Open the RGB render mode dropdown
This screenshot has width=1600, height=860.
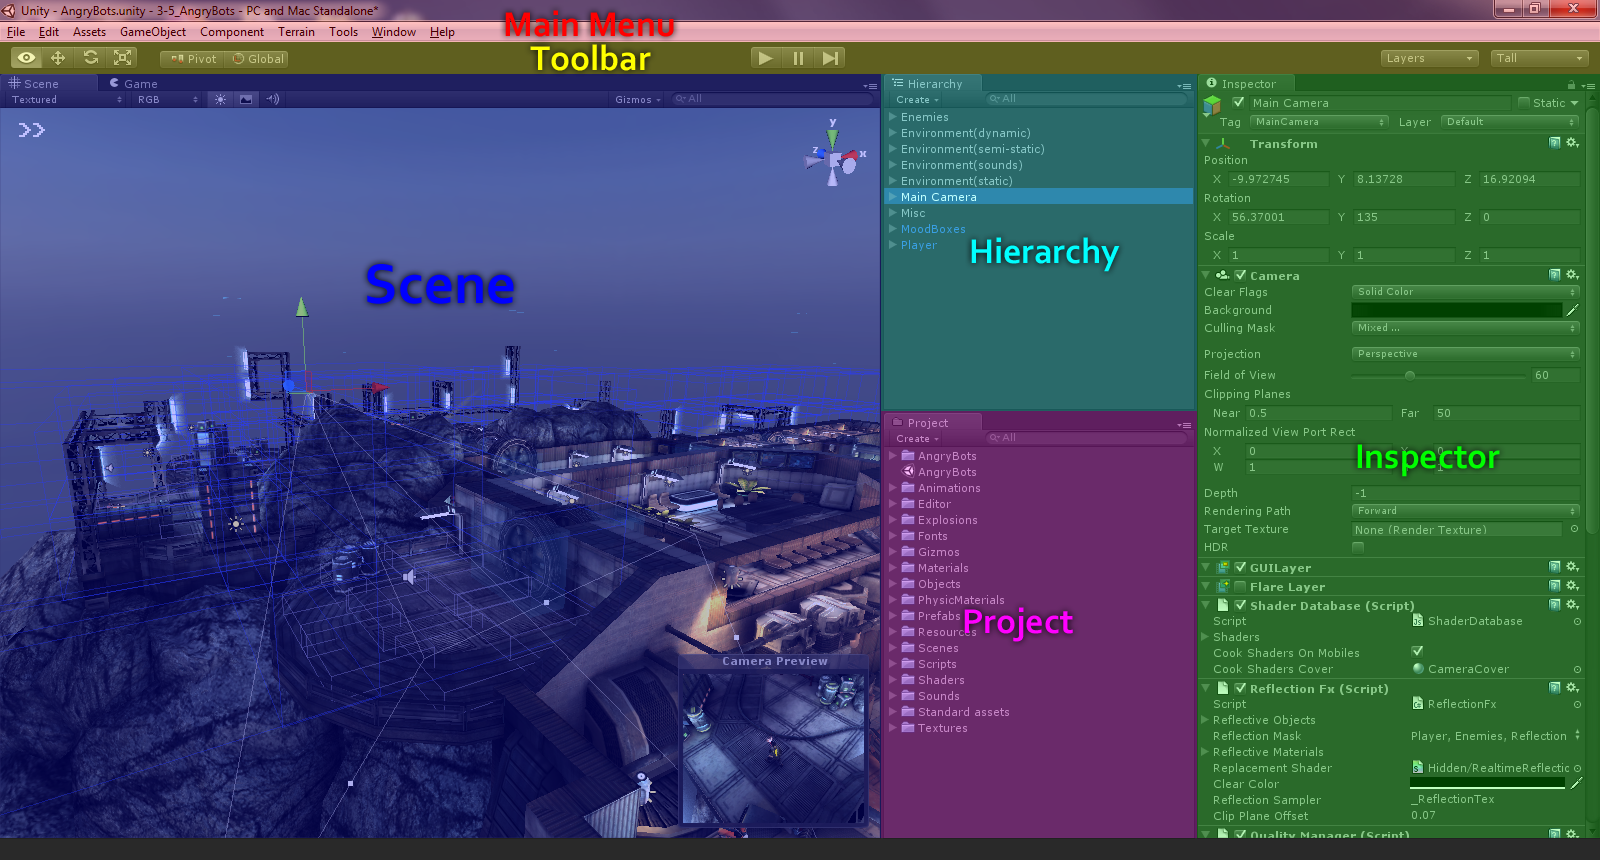point(168,100)
